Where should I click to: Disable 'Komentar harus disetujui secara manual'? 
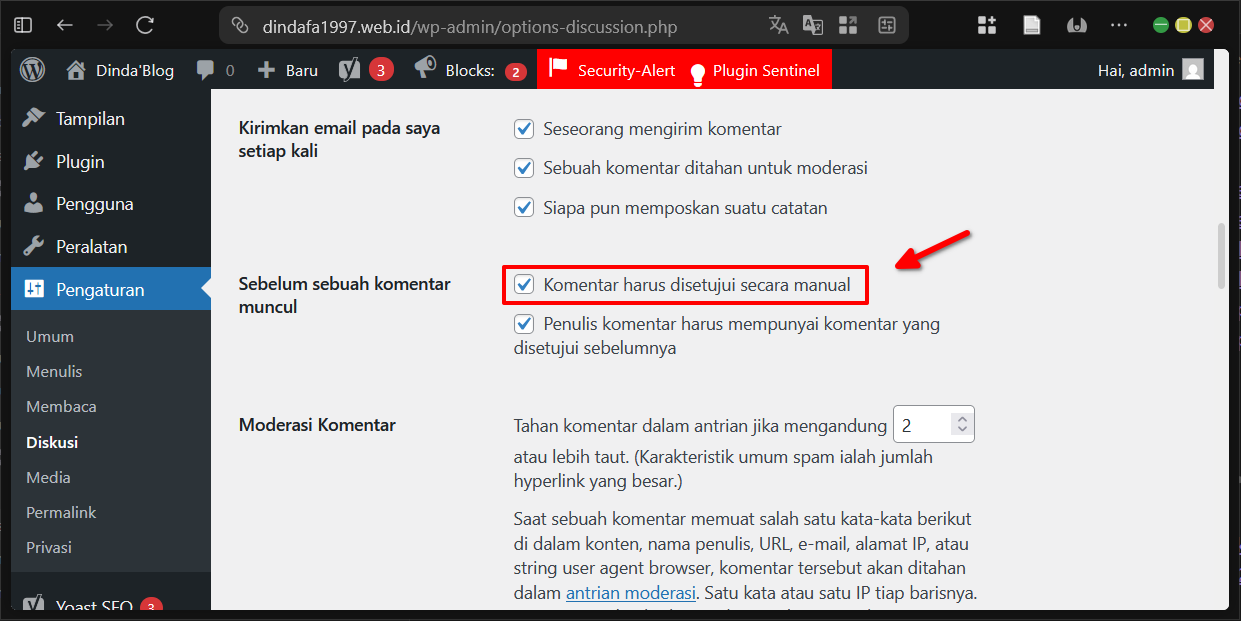point(524,284)
